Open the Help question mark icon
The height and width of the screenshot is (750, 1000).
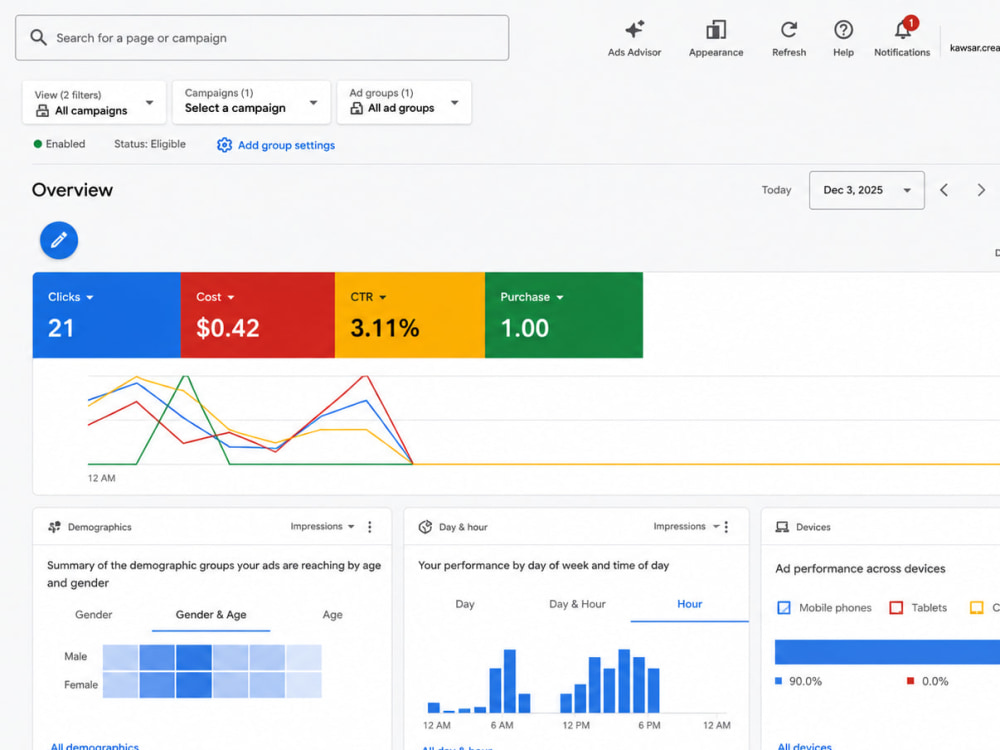[x=843, y=29]
